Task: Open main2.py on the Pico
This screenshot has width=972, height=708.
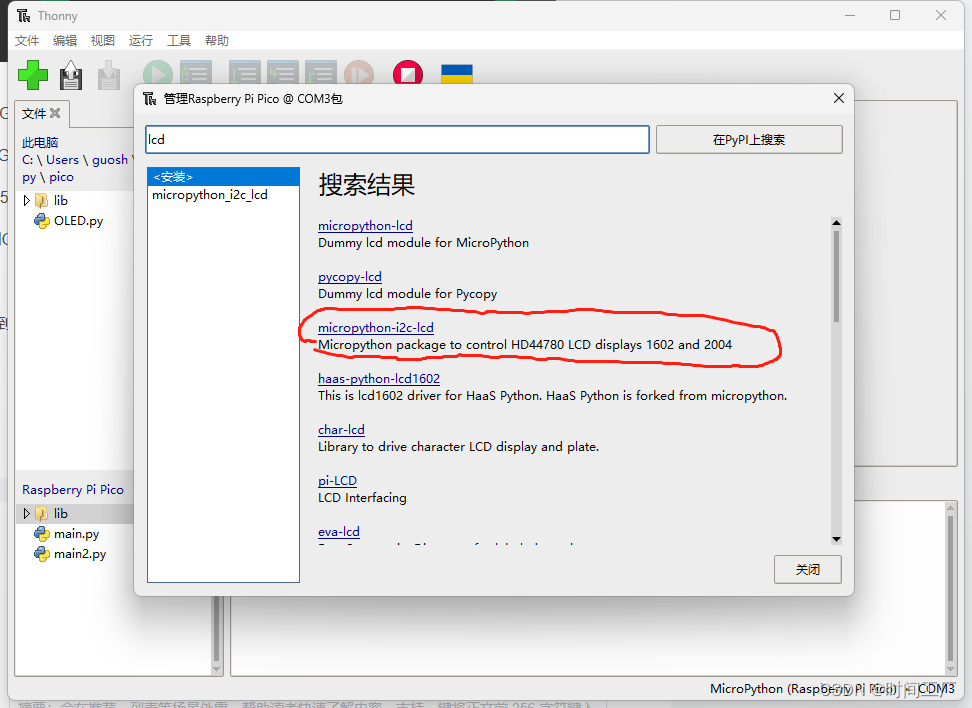Action: pos(79,553)
